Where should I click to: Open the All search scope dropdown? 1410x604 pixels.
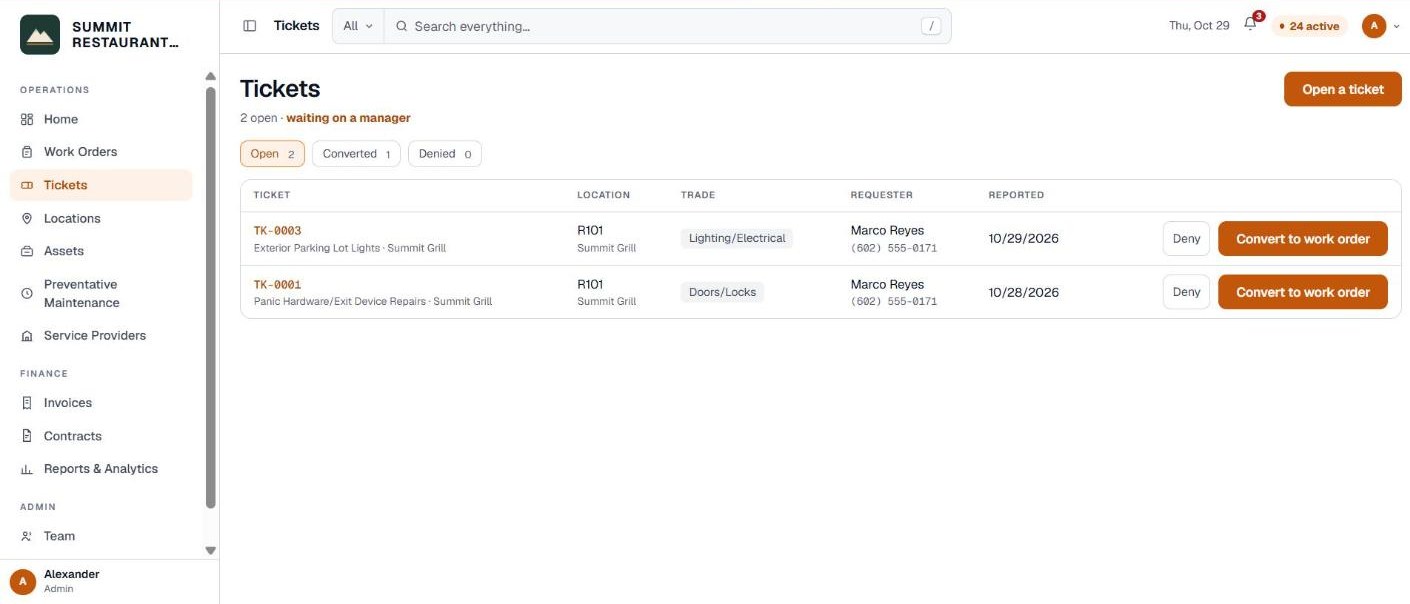(x=358, y=26)
